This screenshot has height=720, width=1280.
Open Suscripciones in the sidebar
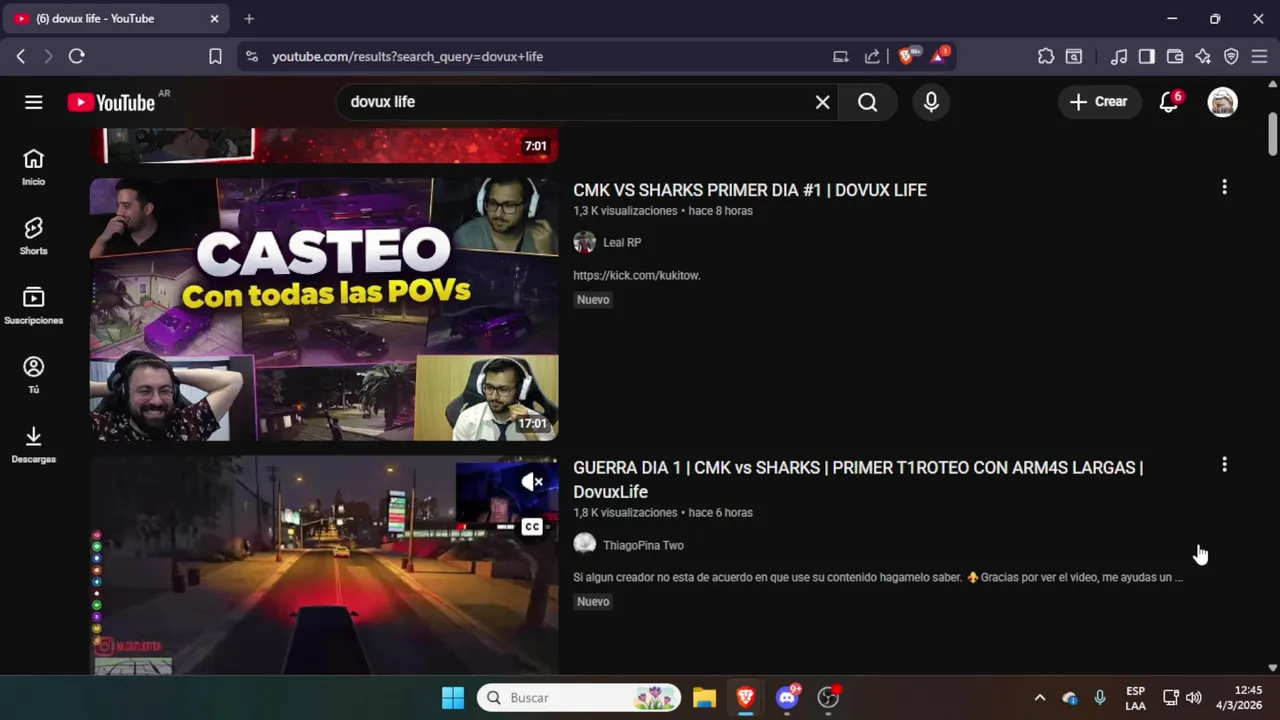click(x=34, y=306)
